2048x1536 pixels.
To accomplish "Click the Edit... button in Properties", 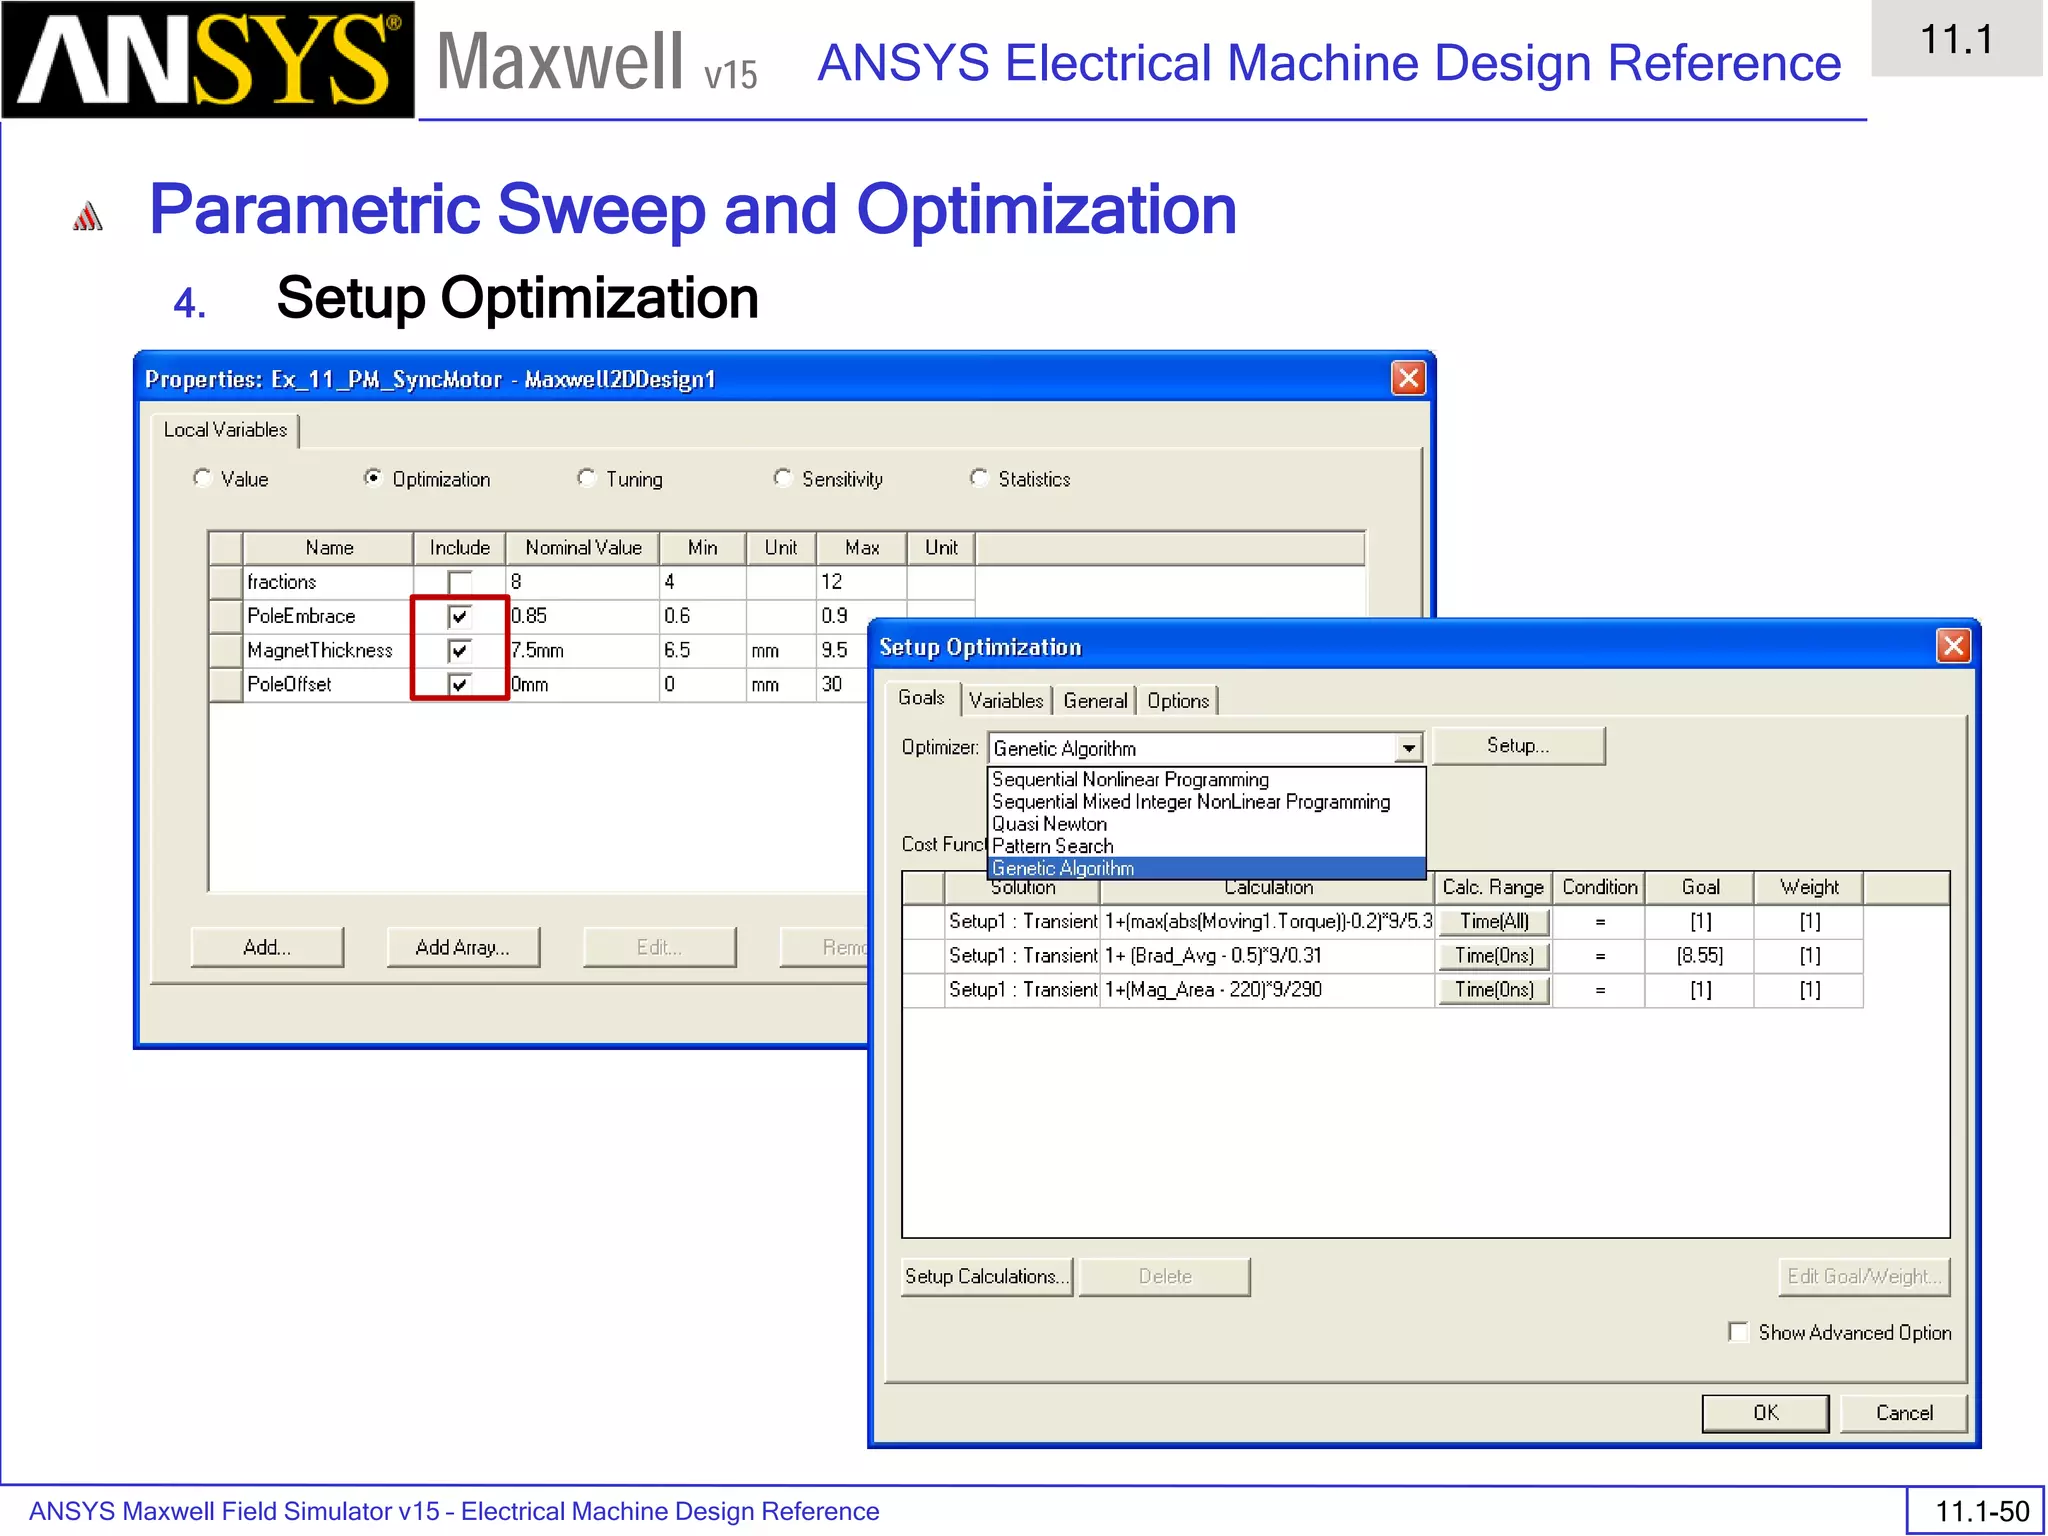I will click(x=659, y=947).
